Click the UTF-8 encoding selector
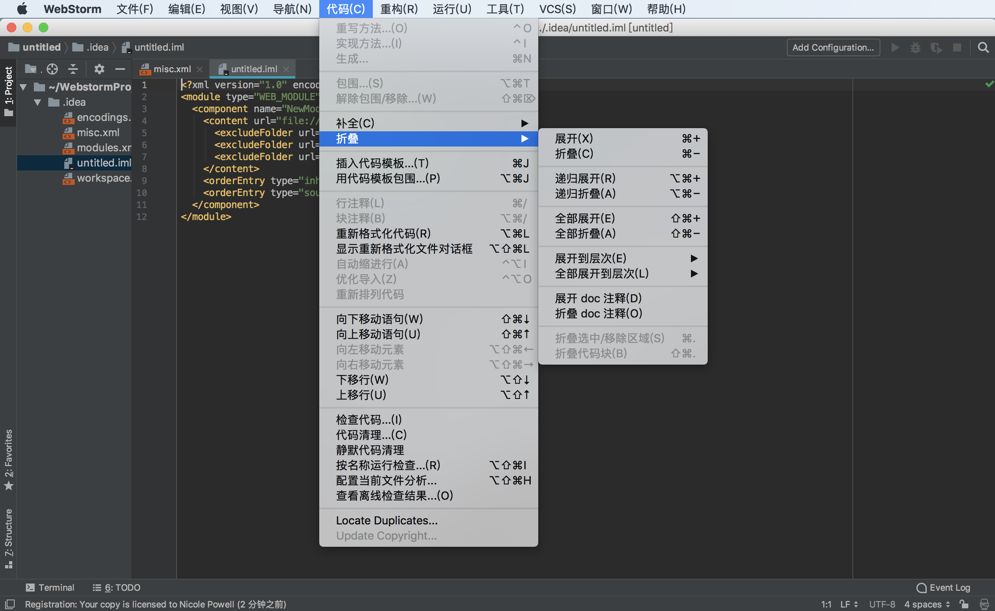This screenshot has width=995, height=611. click(x=882, y=604)
